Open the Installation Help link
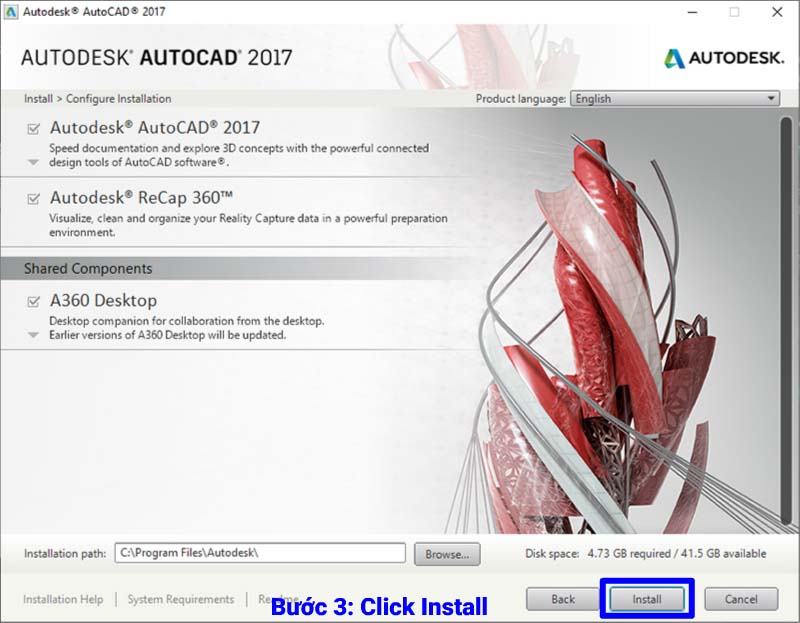 point(63,599)
